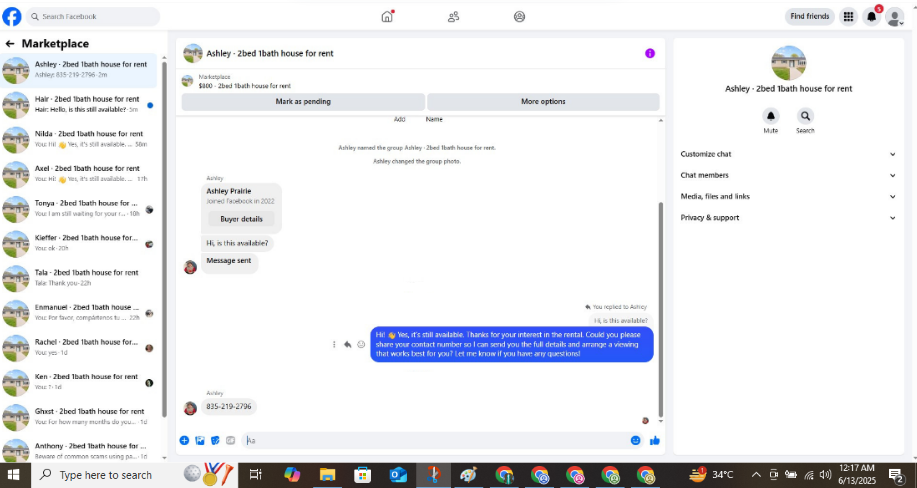
Task: Click the clock showing 12:17 AM
Action: click(x=857, y=475)
